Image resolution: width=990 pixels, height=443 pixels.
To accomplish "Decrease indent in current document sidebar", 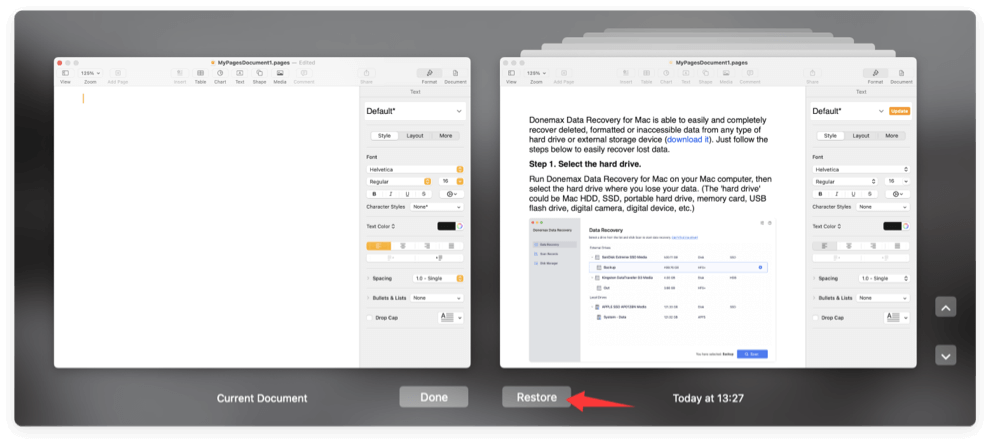I will click(391, 257).
